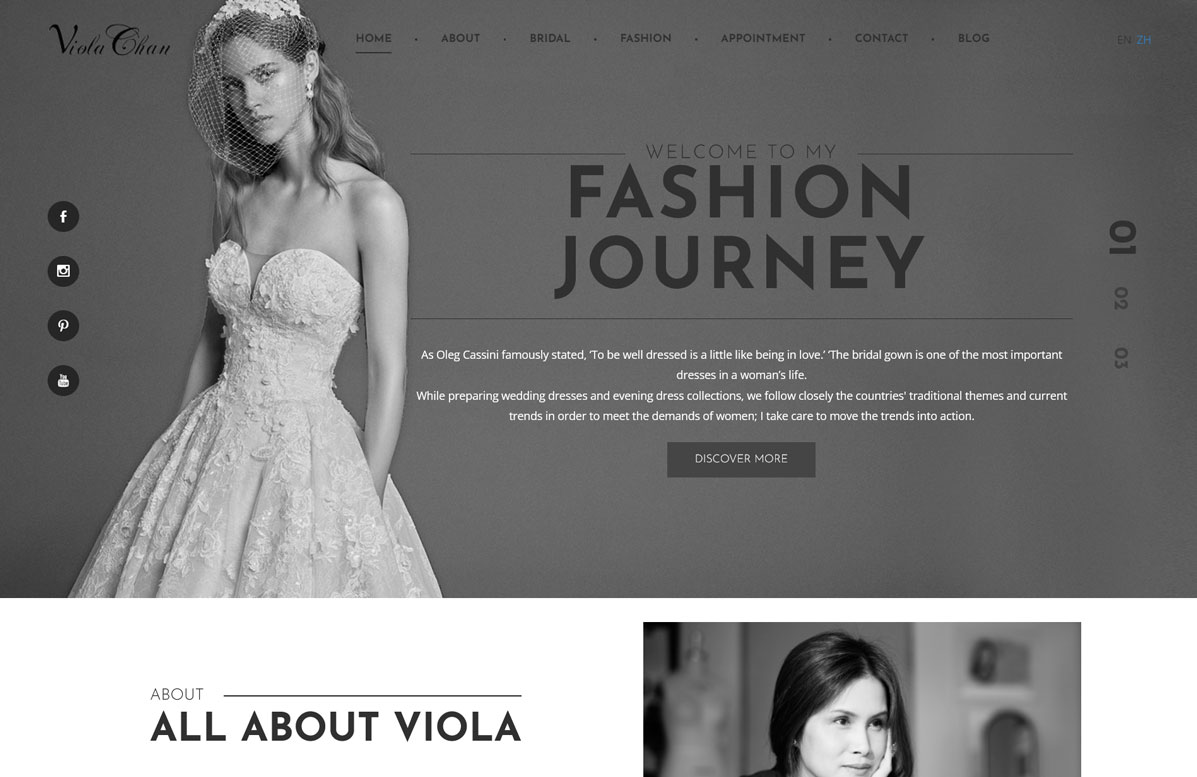Open the Bridal menu item
The height and width of the screenshot is (777, 1197).
(550, 38)
